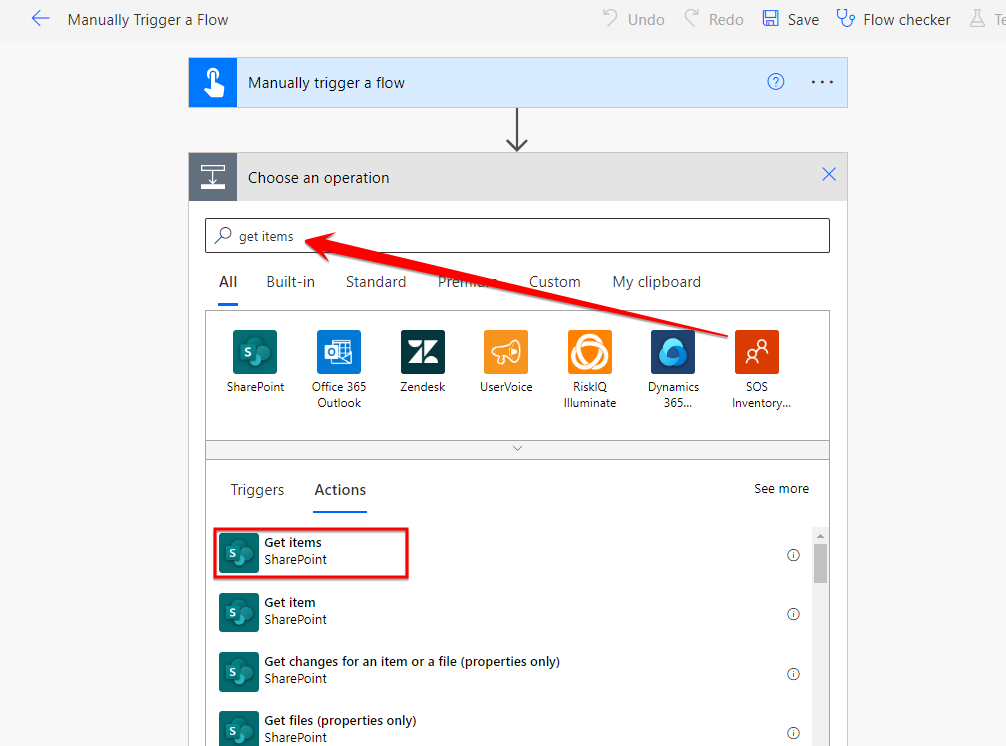Show info for the Get item action

click(793, 614)
